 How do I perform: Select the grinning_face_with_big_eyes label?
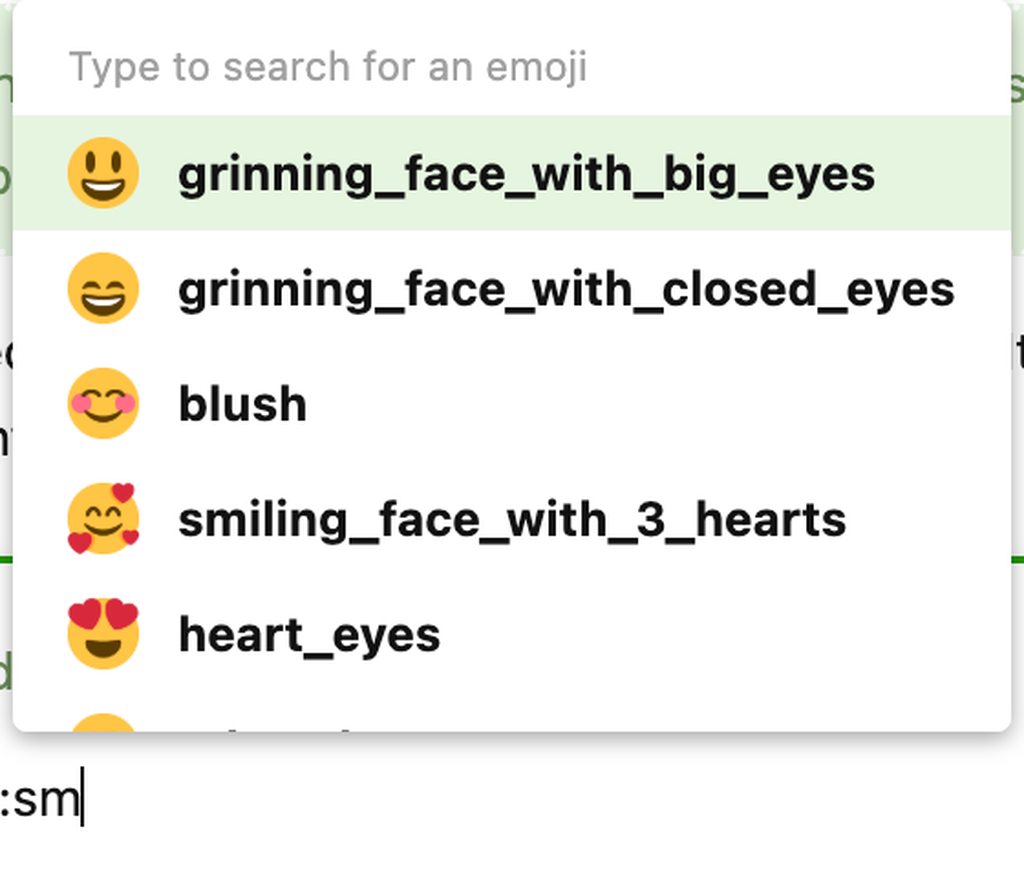[x=526, y=174]
